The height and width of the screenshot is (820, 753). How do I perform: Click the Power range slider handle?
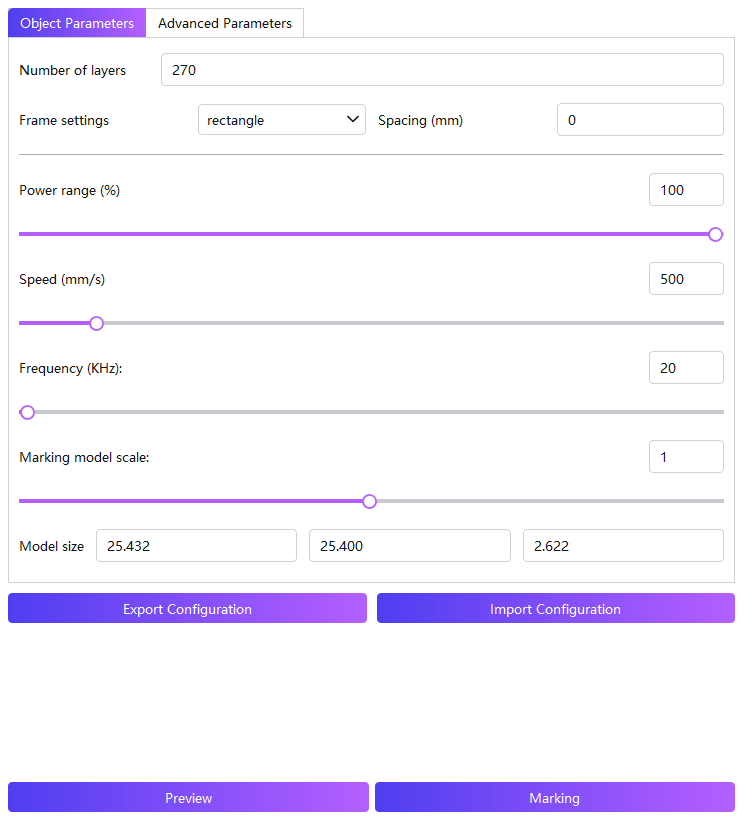pos(715,234)
